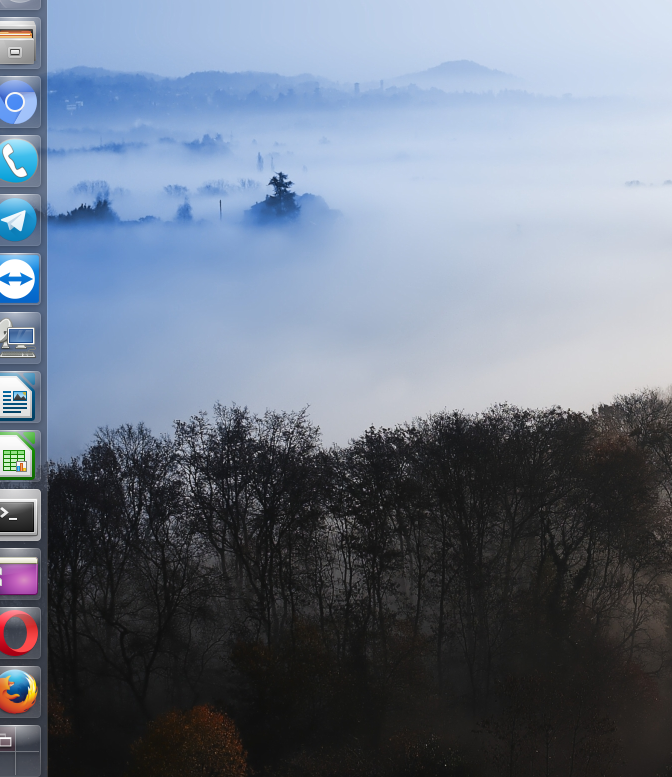
Task: Launch LibreOffice Writer
Action: (17, 397)
